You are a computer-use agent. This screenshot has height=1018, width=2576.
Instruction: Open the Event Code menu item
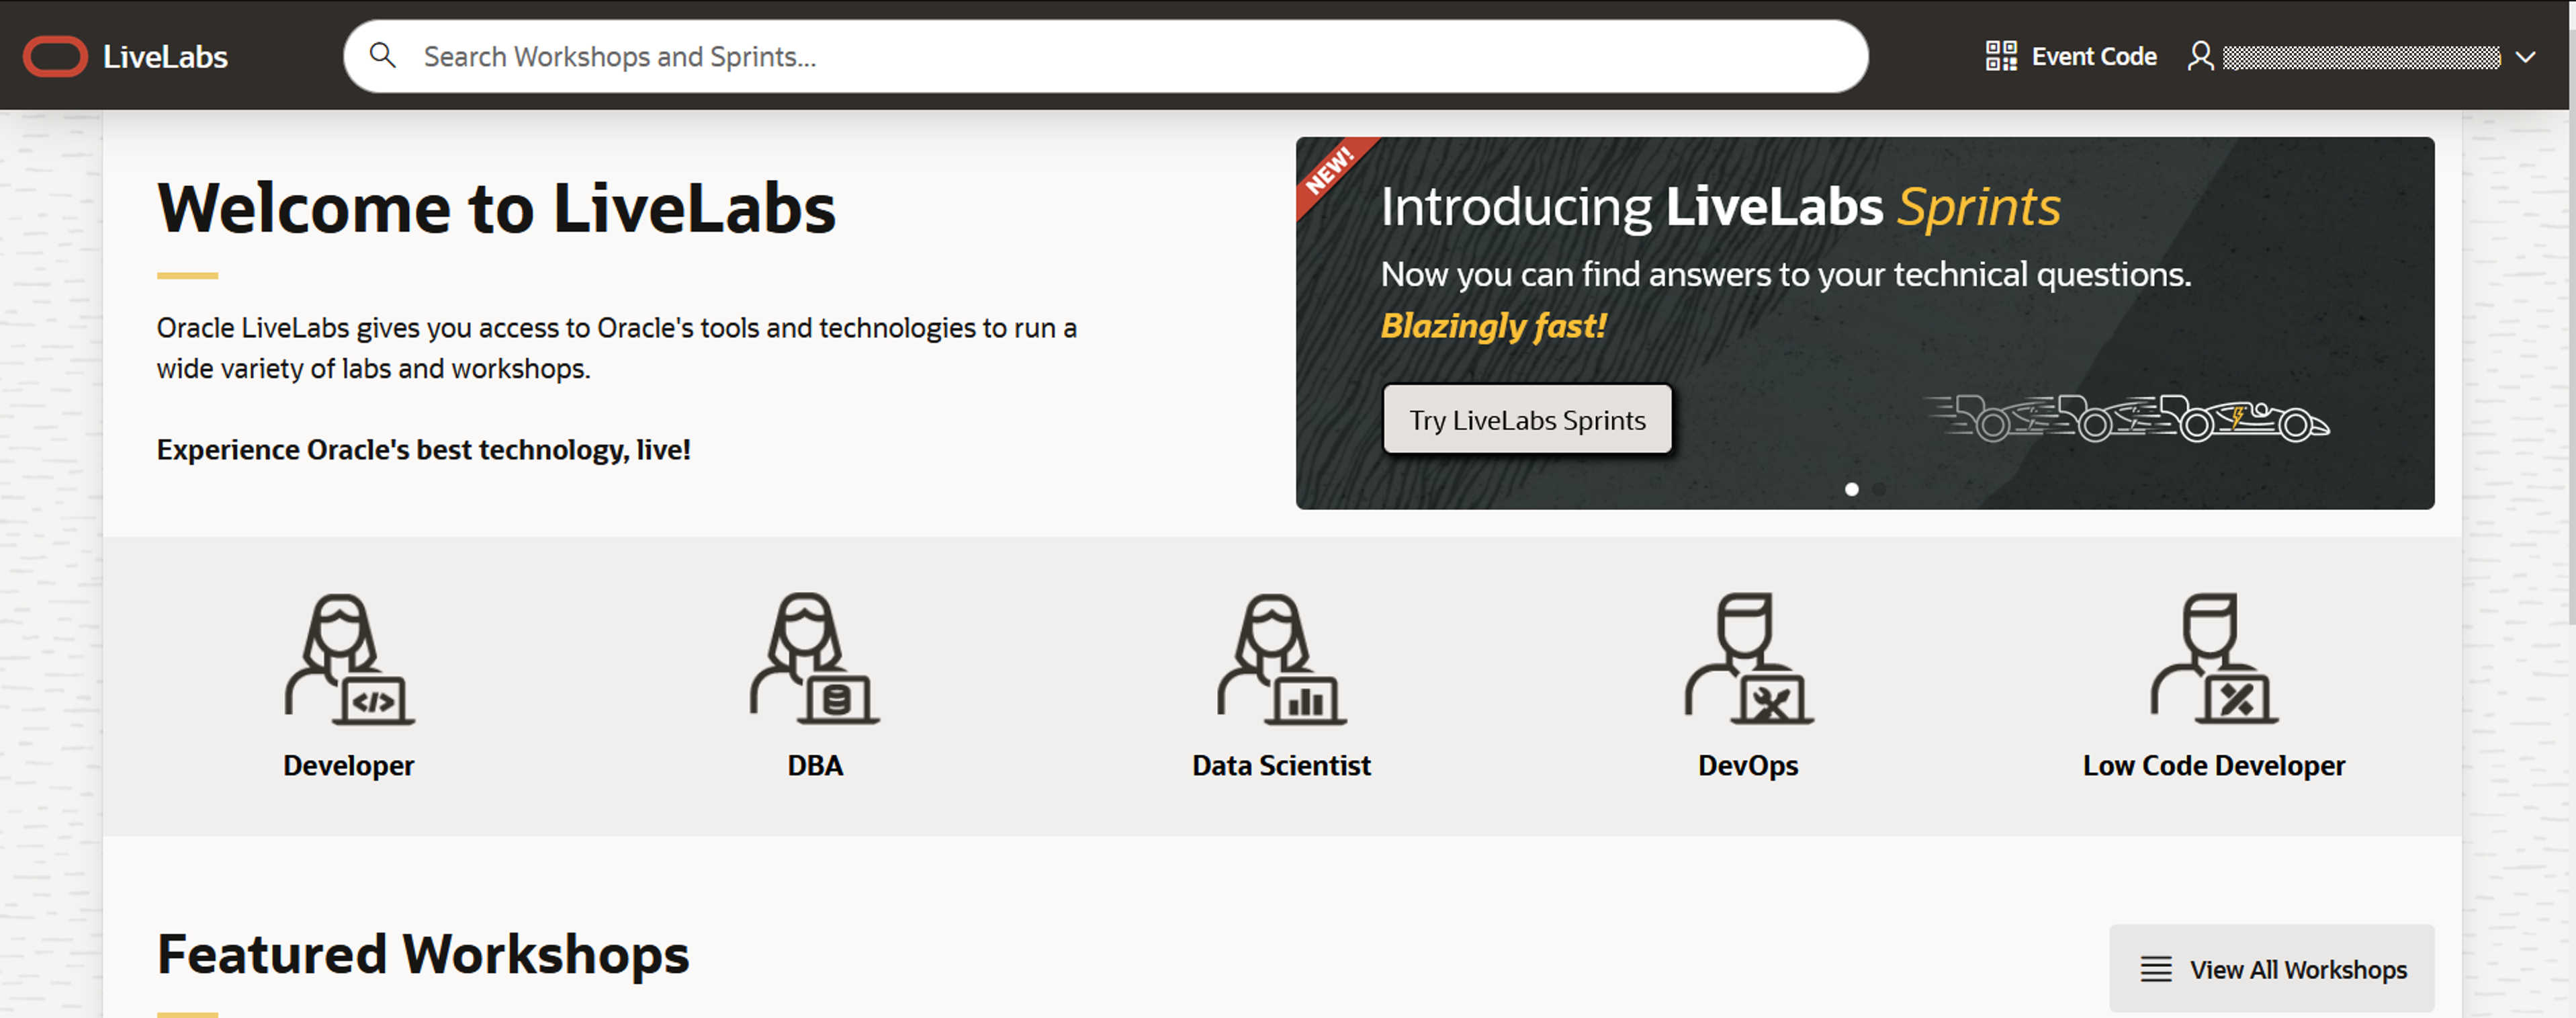click(x=2094, y=57)
